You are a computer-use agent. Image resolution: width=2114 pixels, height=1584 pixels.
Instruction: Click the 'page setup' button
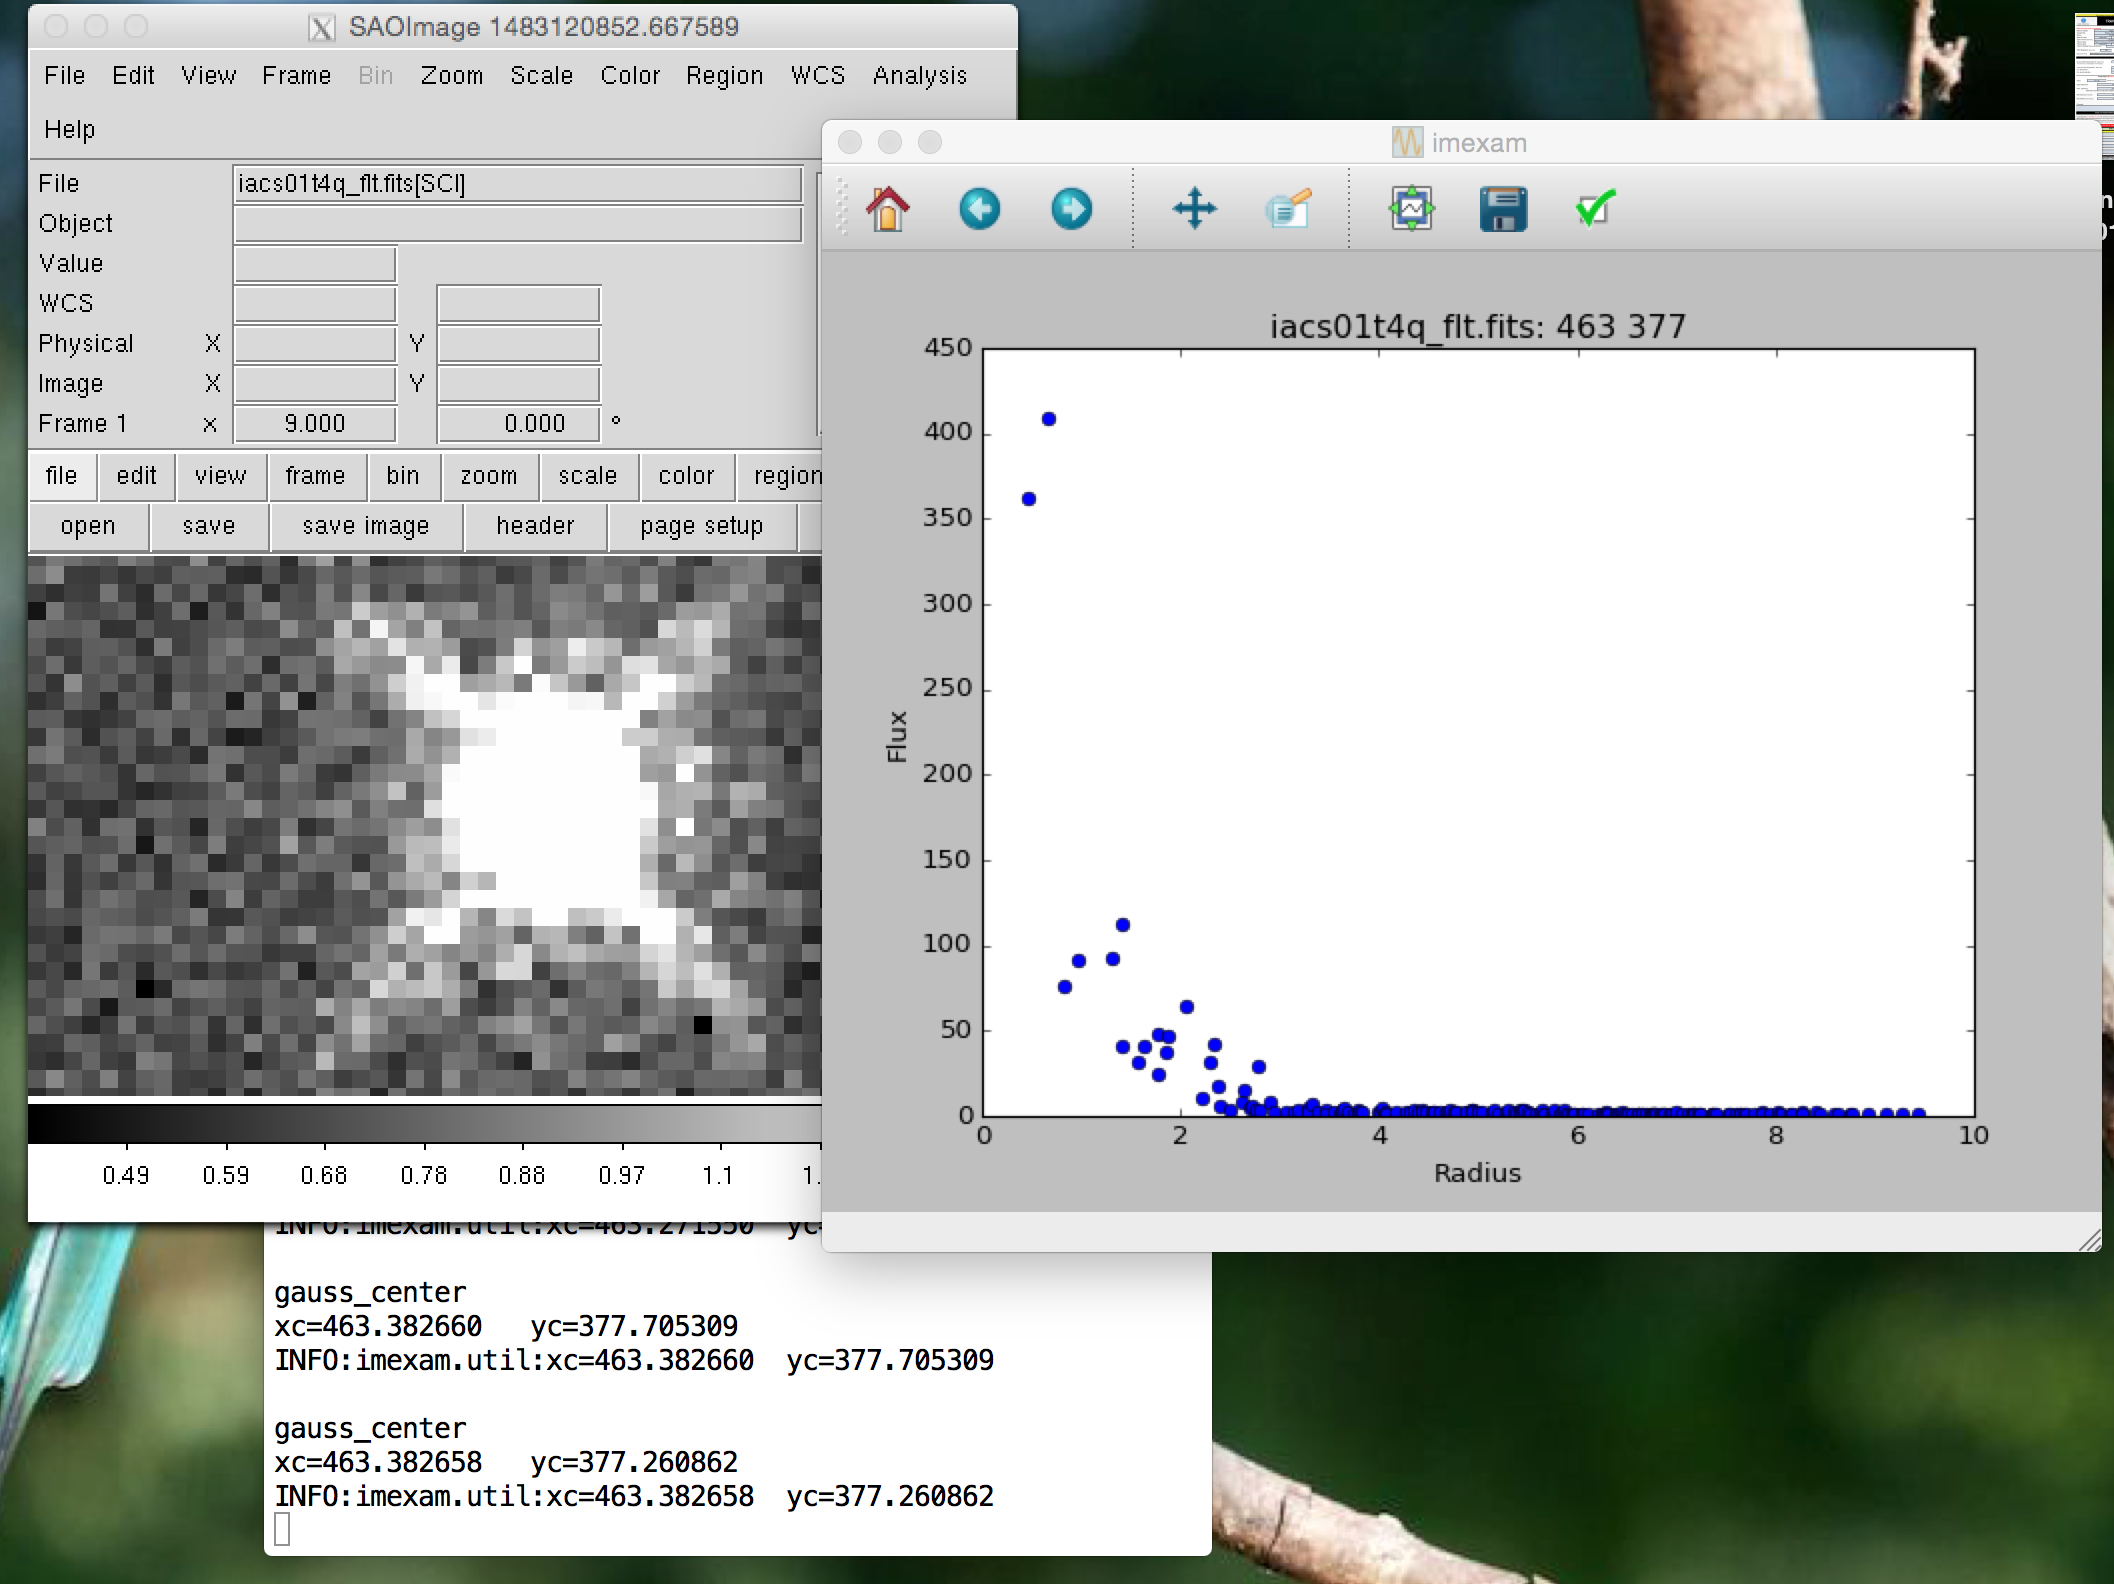point(701,526)
